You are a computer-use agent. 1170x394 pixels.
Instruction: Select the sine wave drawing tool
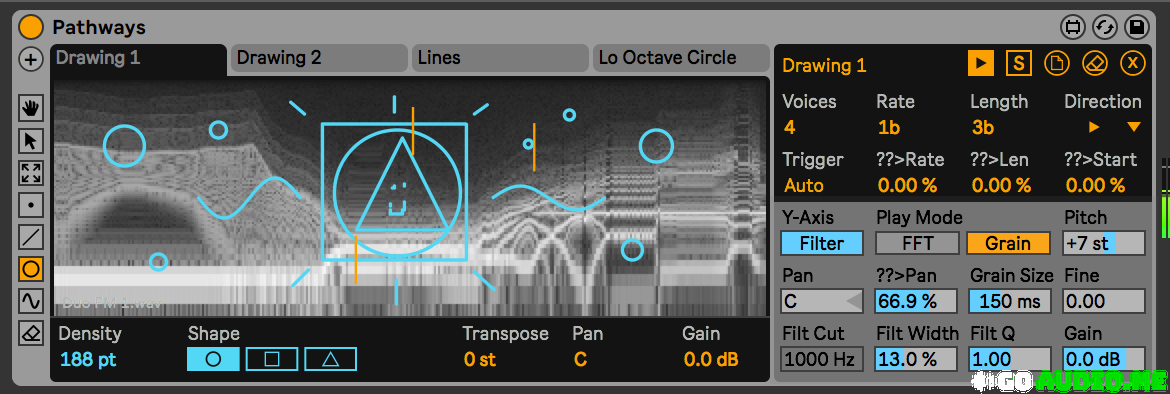tap(31, 301)
